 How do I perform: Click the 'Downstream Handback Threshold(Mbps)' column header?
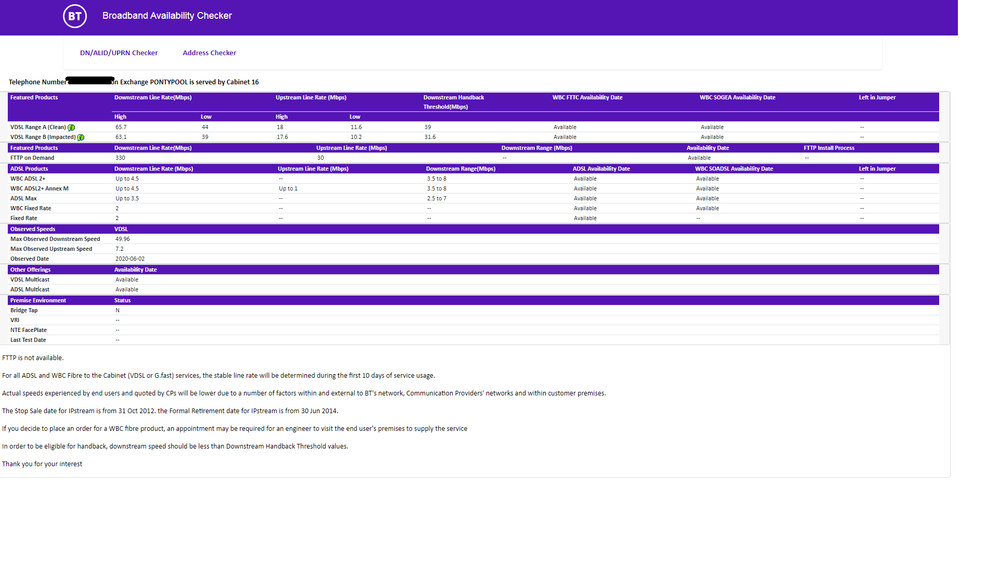(x=454, y=102)
